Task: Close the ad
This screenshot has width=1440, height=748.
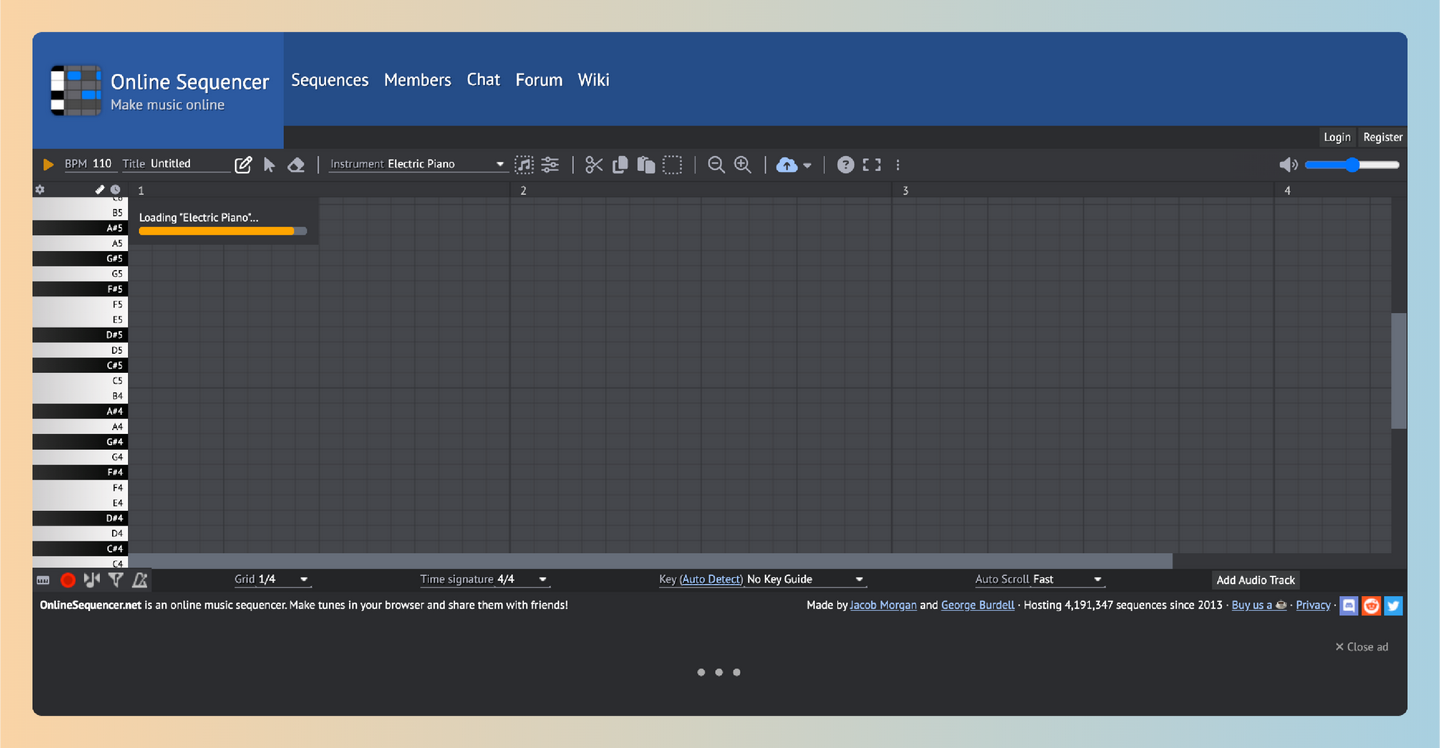Action: tap(1362, 647)
